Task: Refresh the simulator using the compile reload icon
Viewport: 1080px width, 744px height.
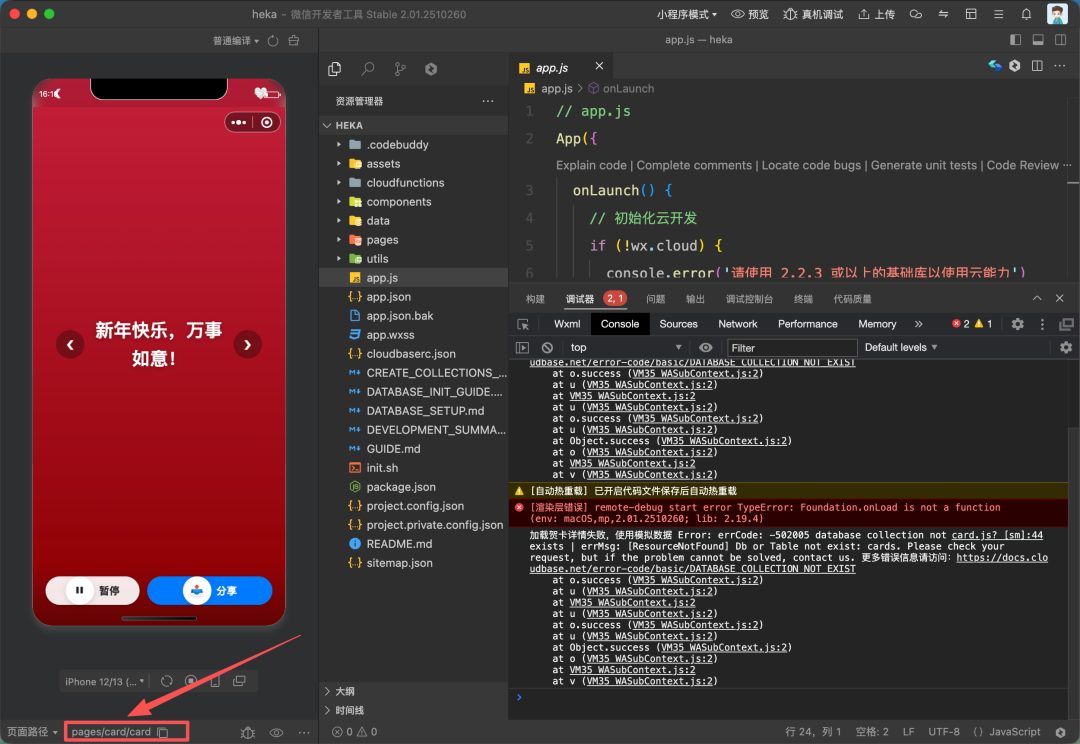Action: click(x=167, y=681)
